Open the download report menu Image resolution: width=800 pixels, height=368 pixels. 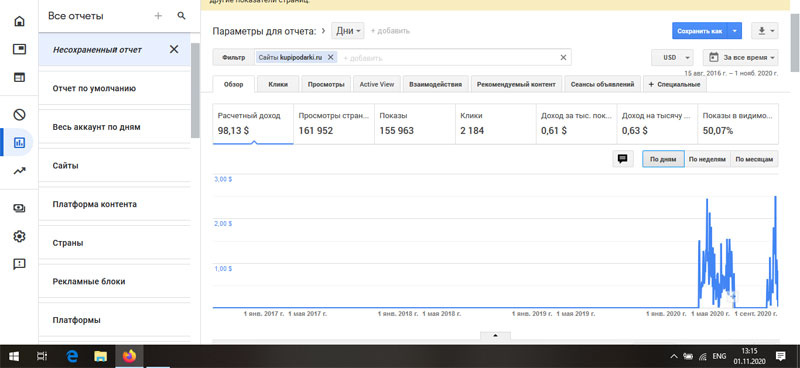click(764, 31)
